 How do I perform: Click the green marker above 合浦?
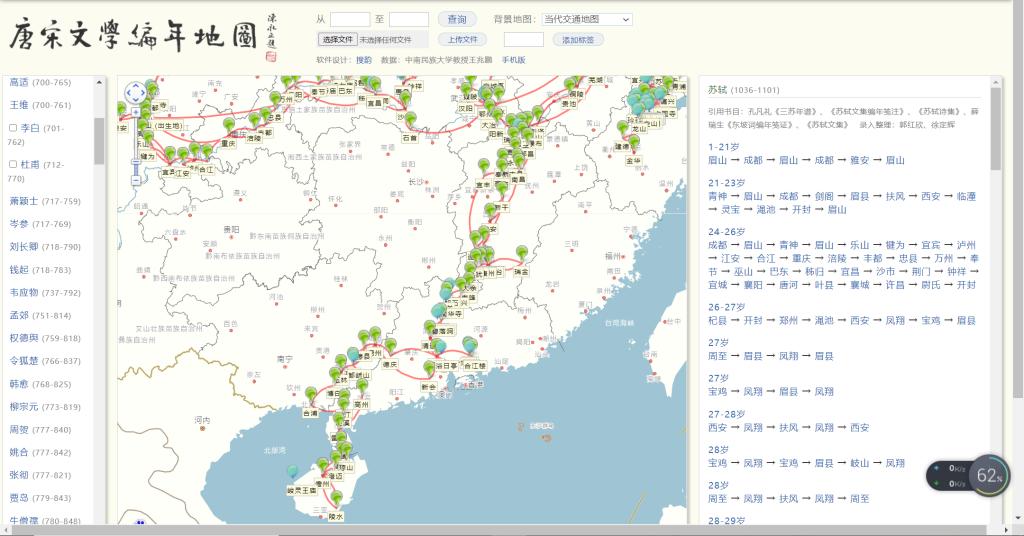[x=311, y=395]
